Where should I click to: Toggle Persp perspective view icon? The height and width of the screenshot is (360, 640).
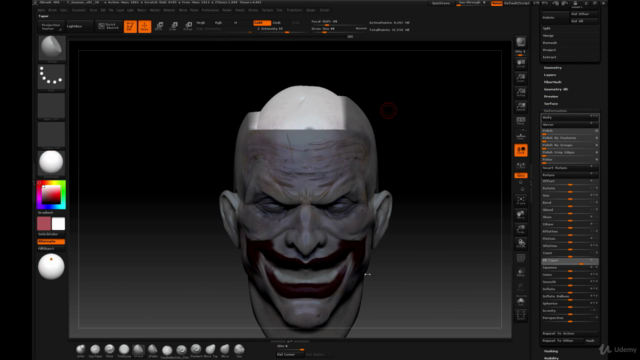[x=521, y=121]
